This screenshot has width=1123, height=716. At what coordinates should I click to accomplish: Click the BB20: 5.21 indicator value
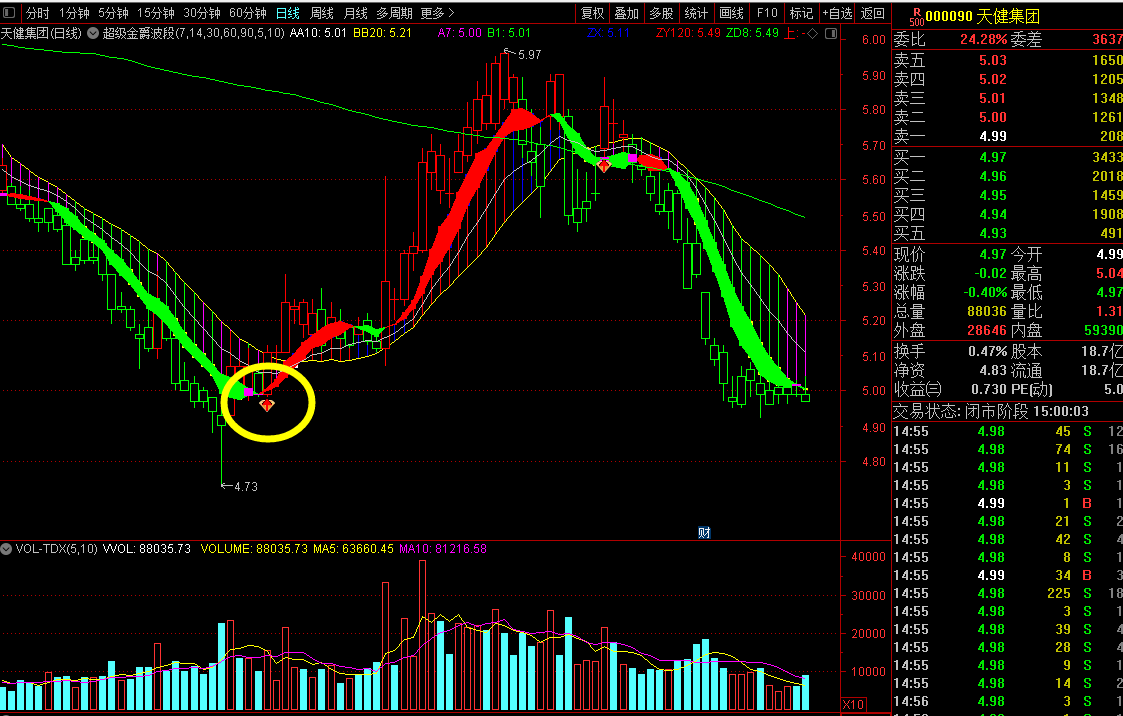pos(382,33)
